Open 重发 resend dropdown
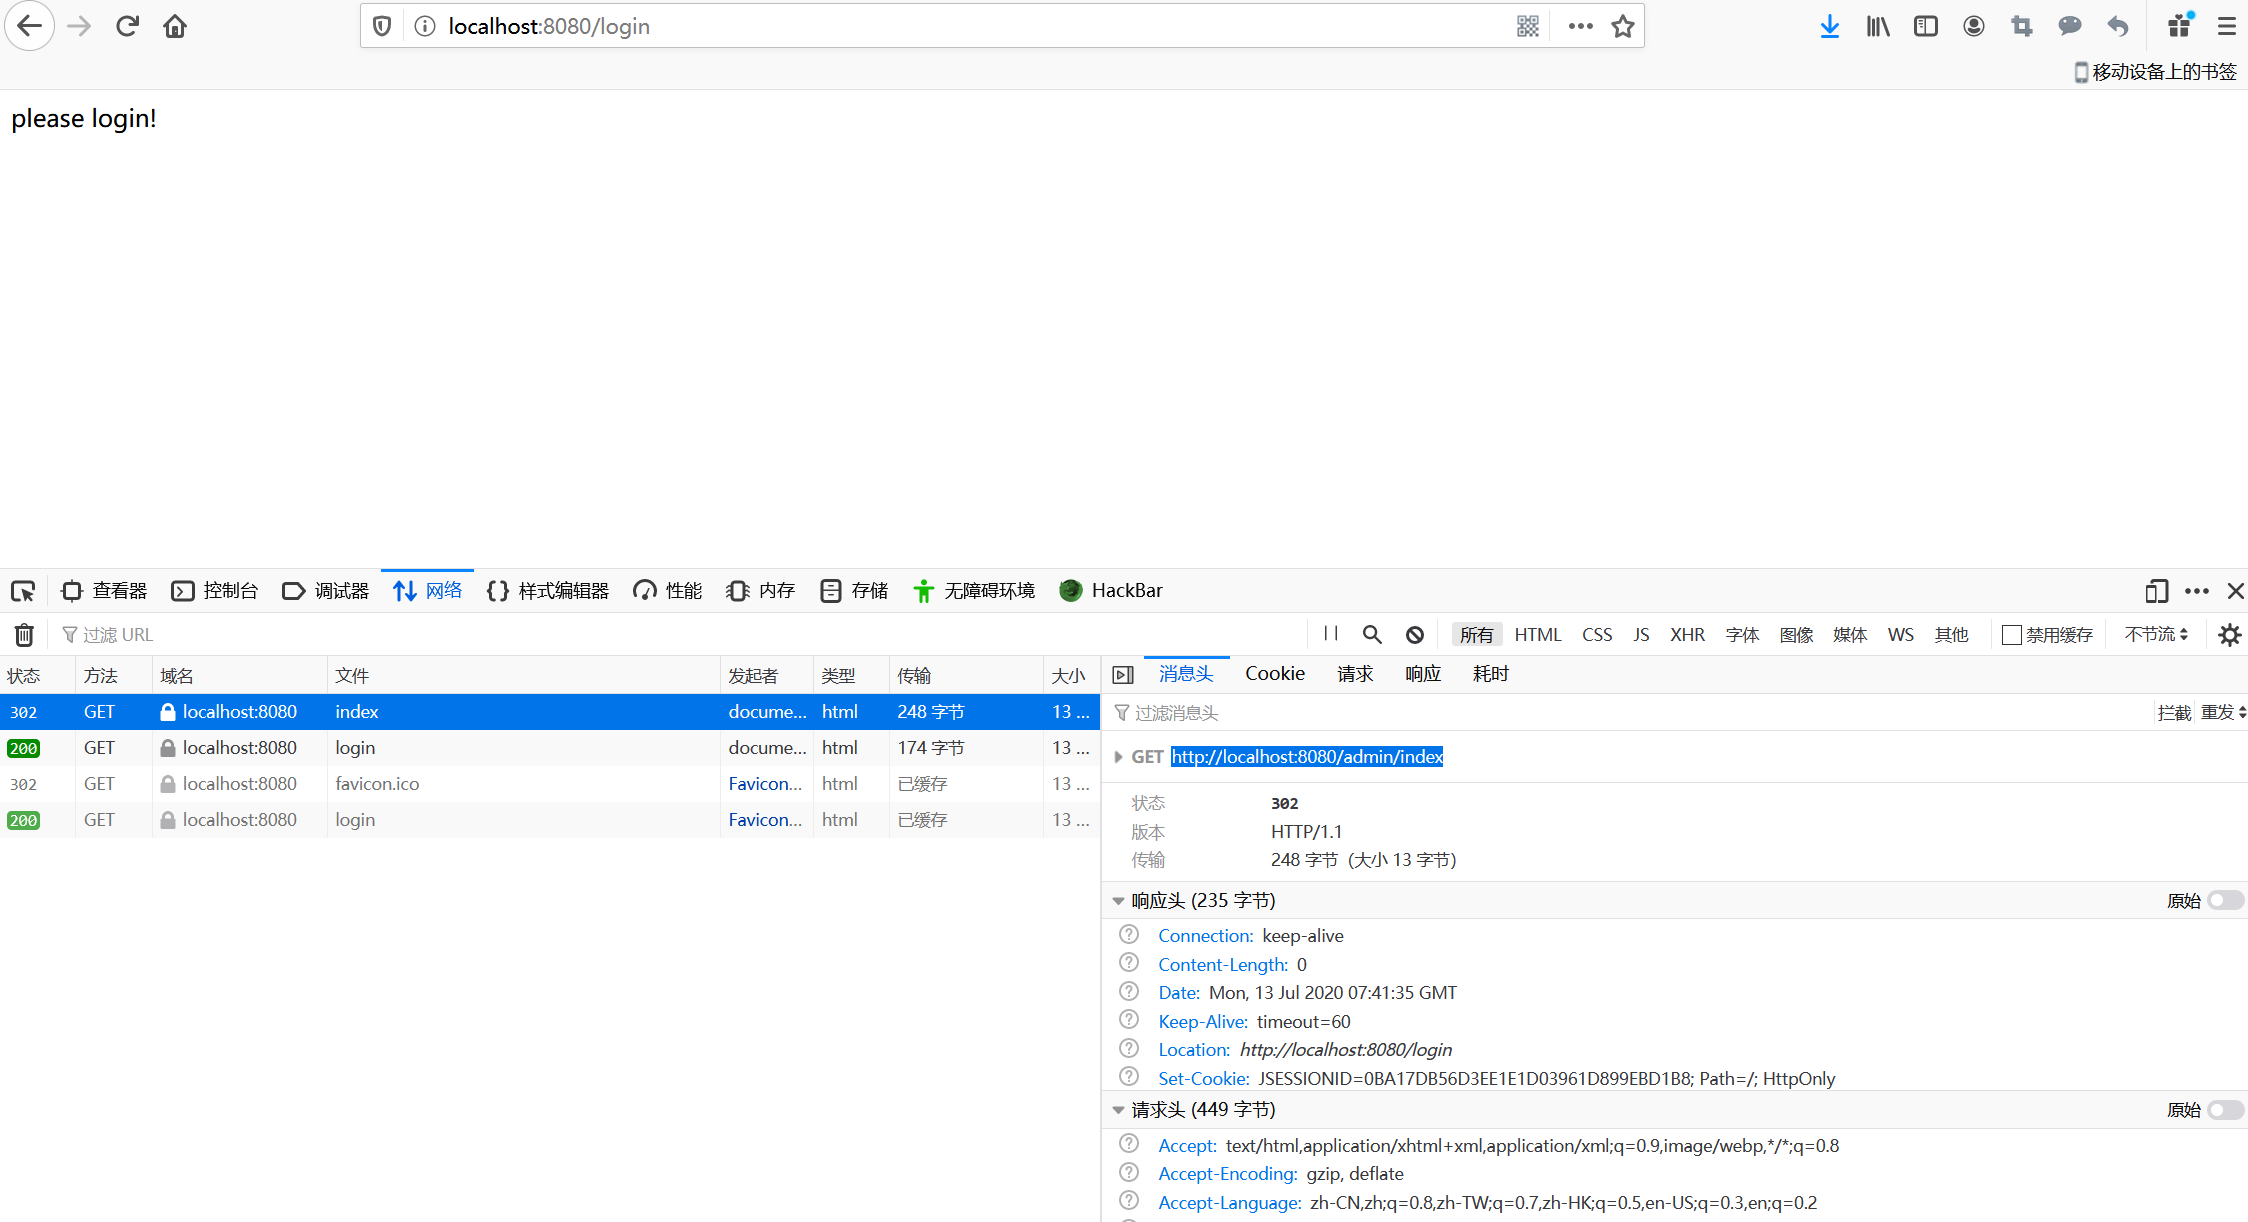Image resolution: width=2248 pixels, height=1222 pixels. pos(2223,712)
